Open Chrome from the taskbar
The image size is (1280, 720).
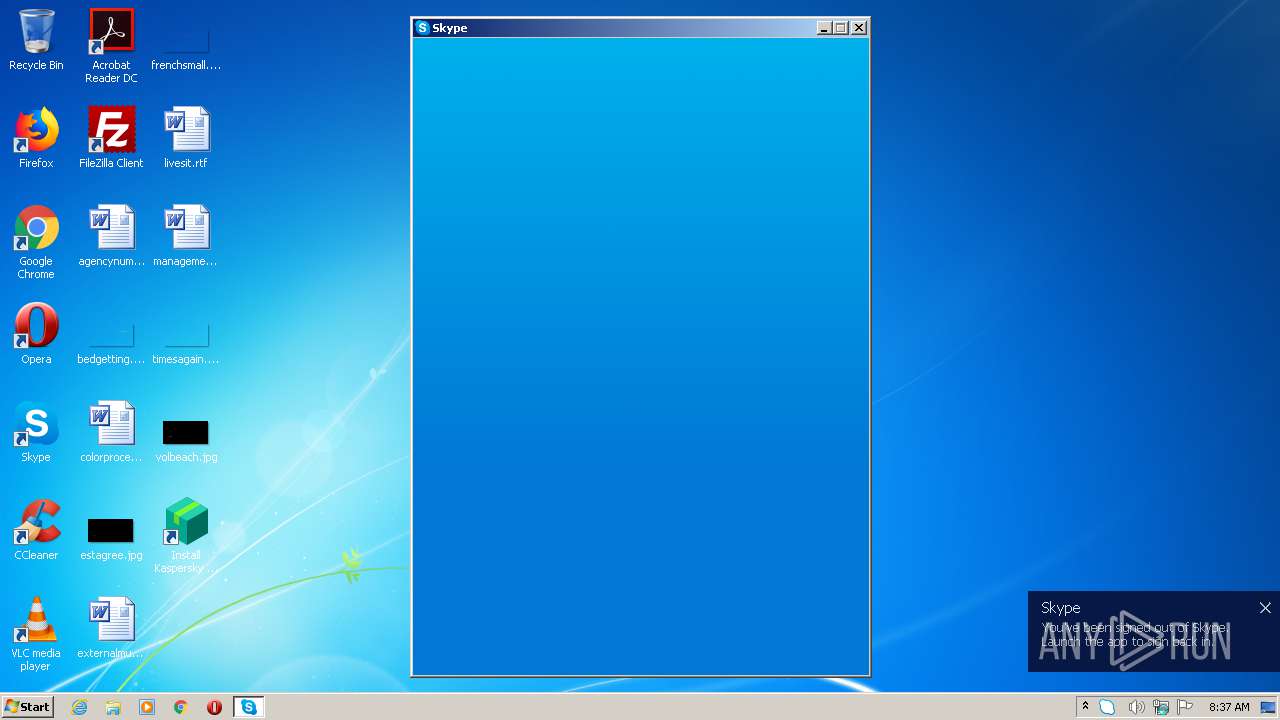pos(181,707)
